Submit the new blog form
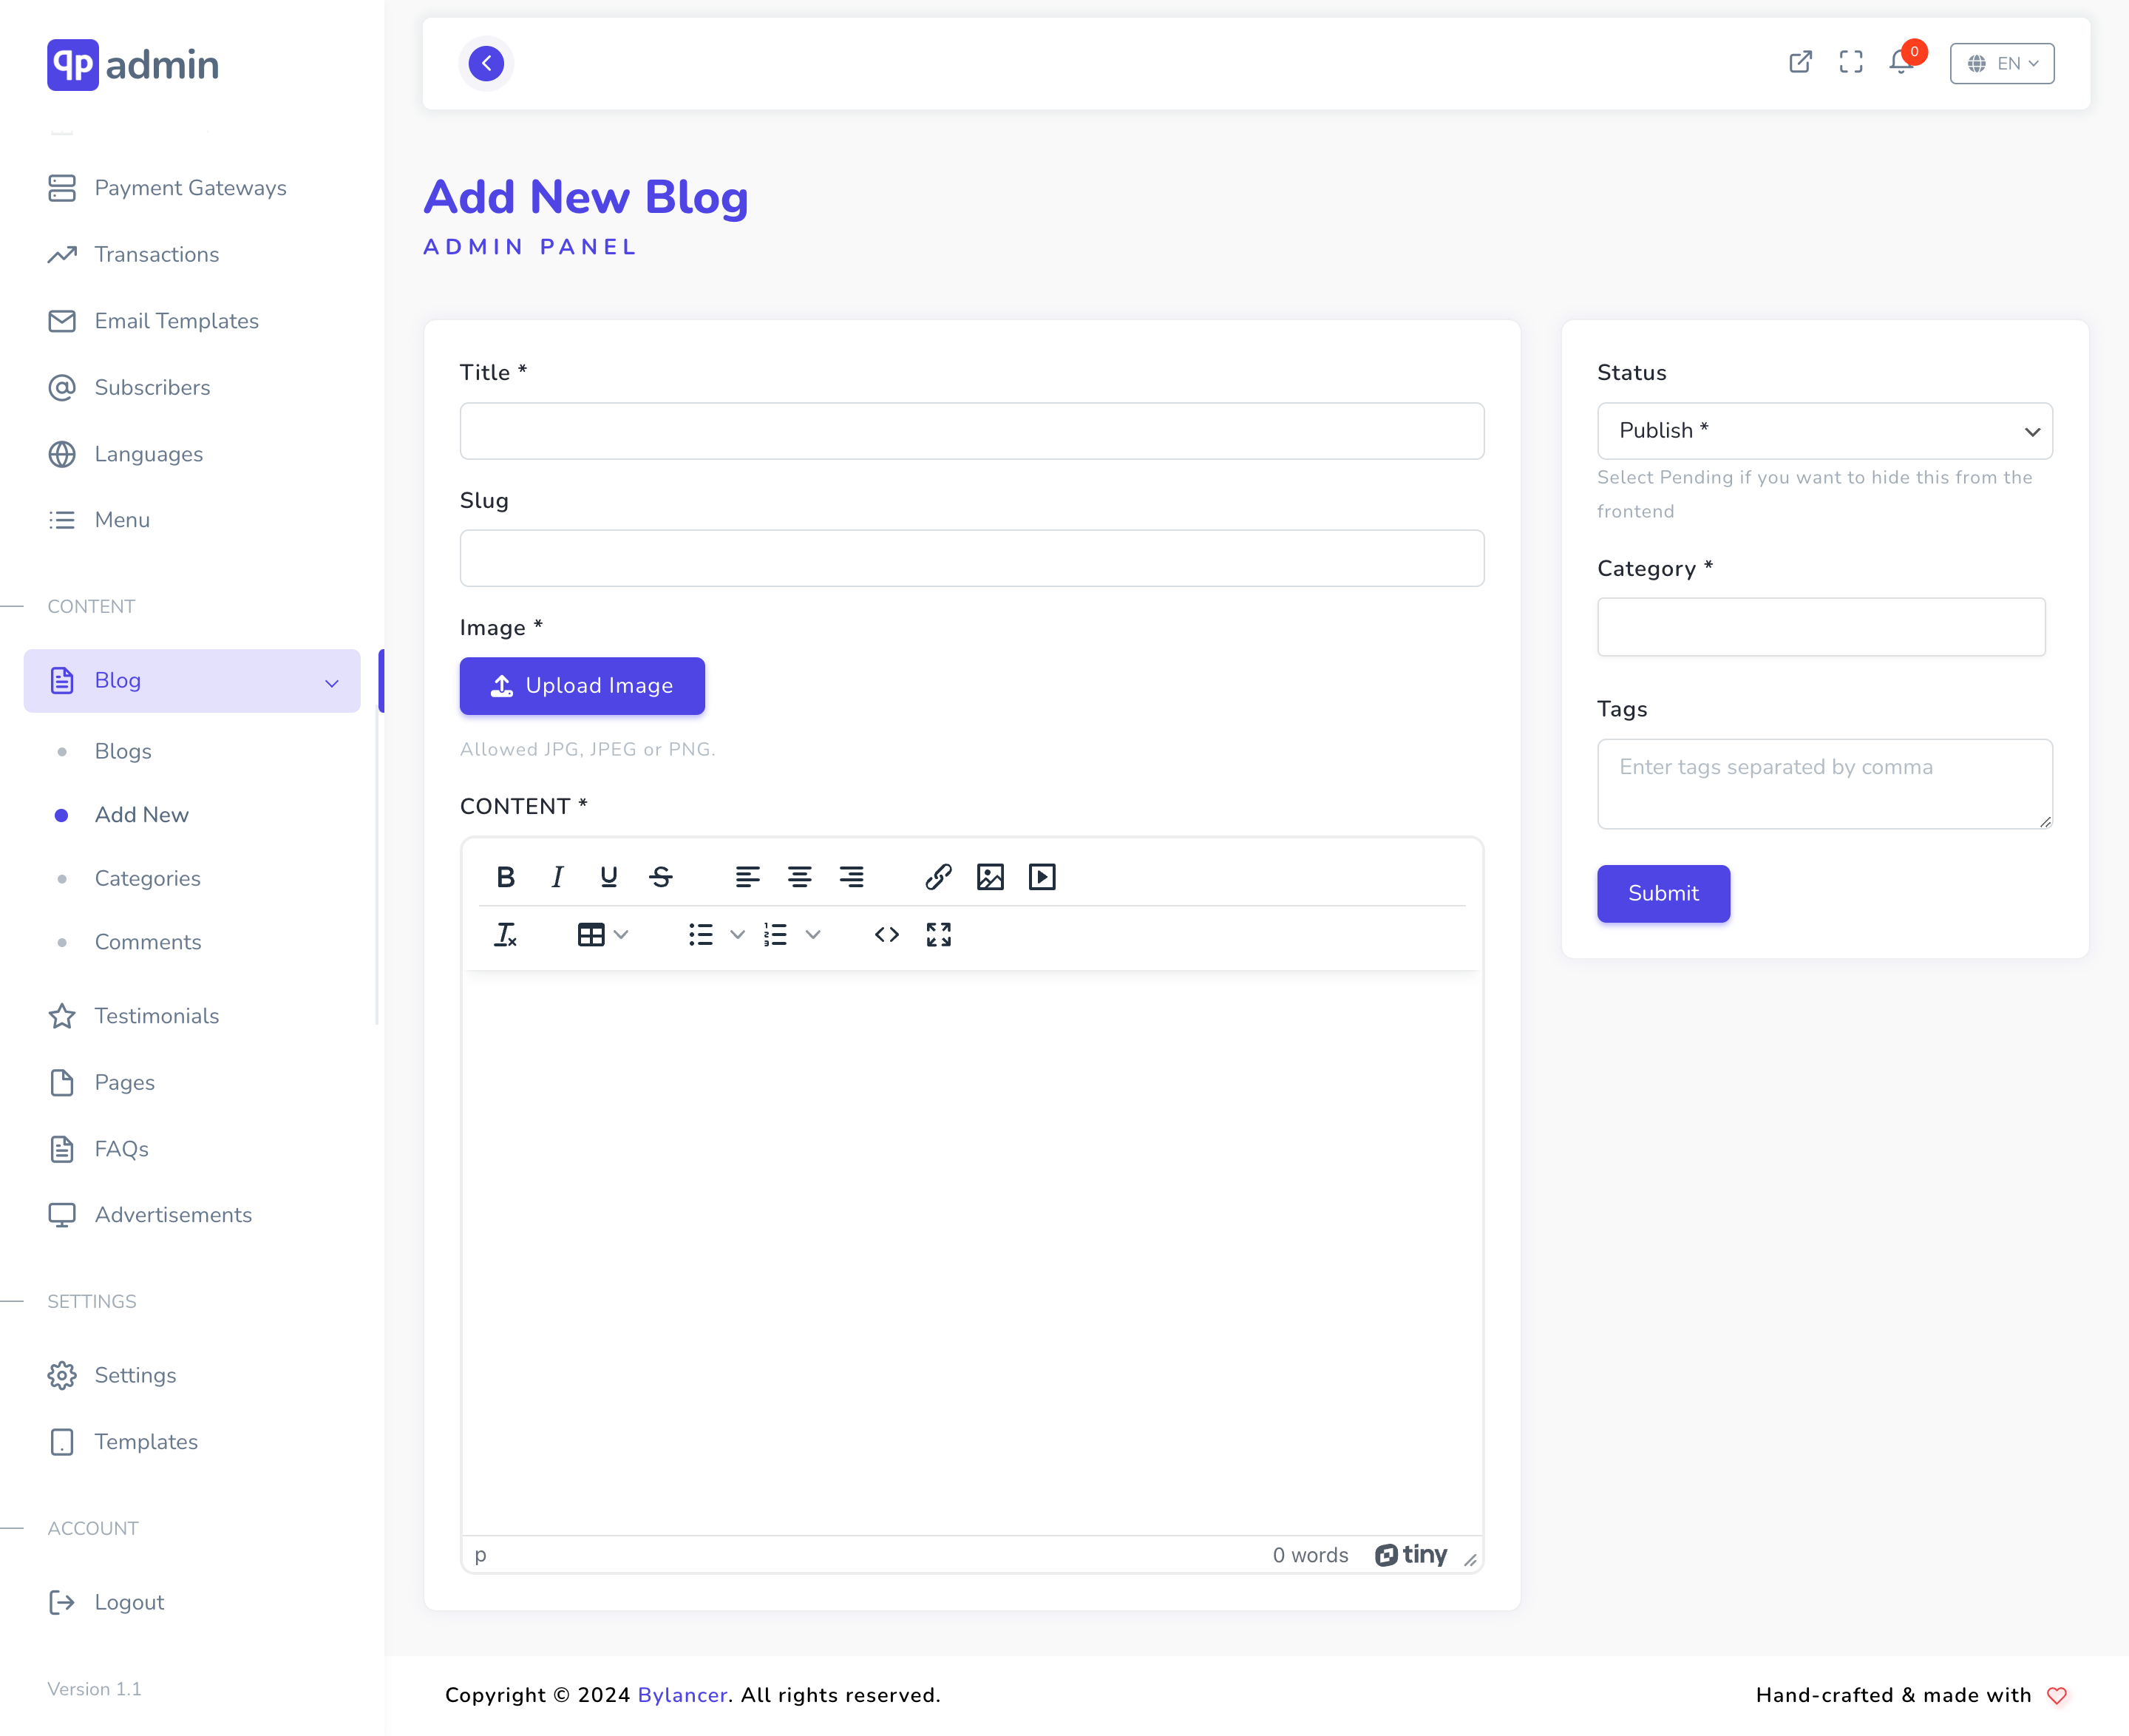2129x1736 pixels. click(1663, 894)
